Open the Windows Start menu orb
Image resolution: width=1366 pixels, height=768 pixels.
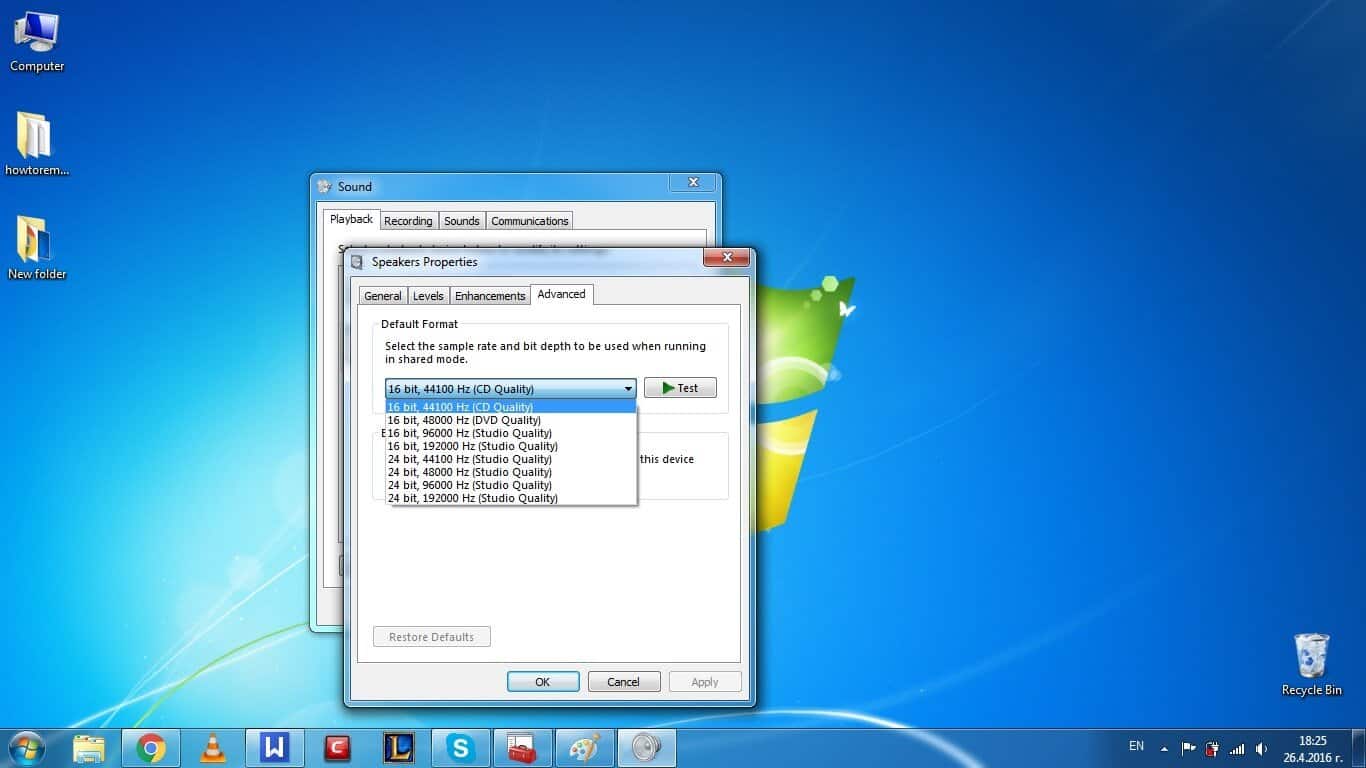25,748
